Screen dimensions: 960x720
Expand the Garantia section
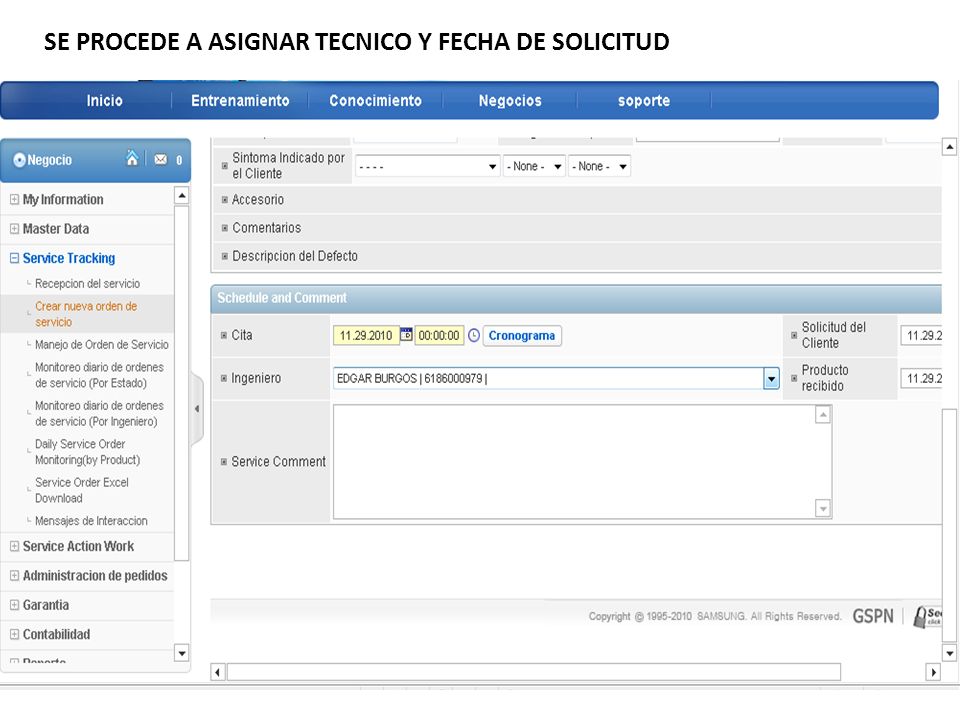14,605
